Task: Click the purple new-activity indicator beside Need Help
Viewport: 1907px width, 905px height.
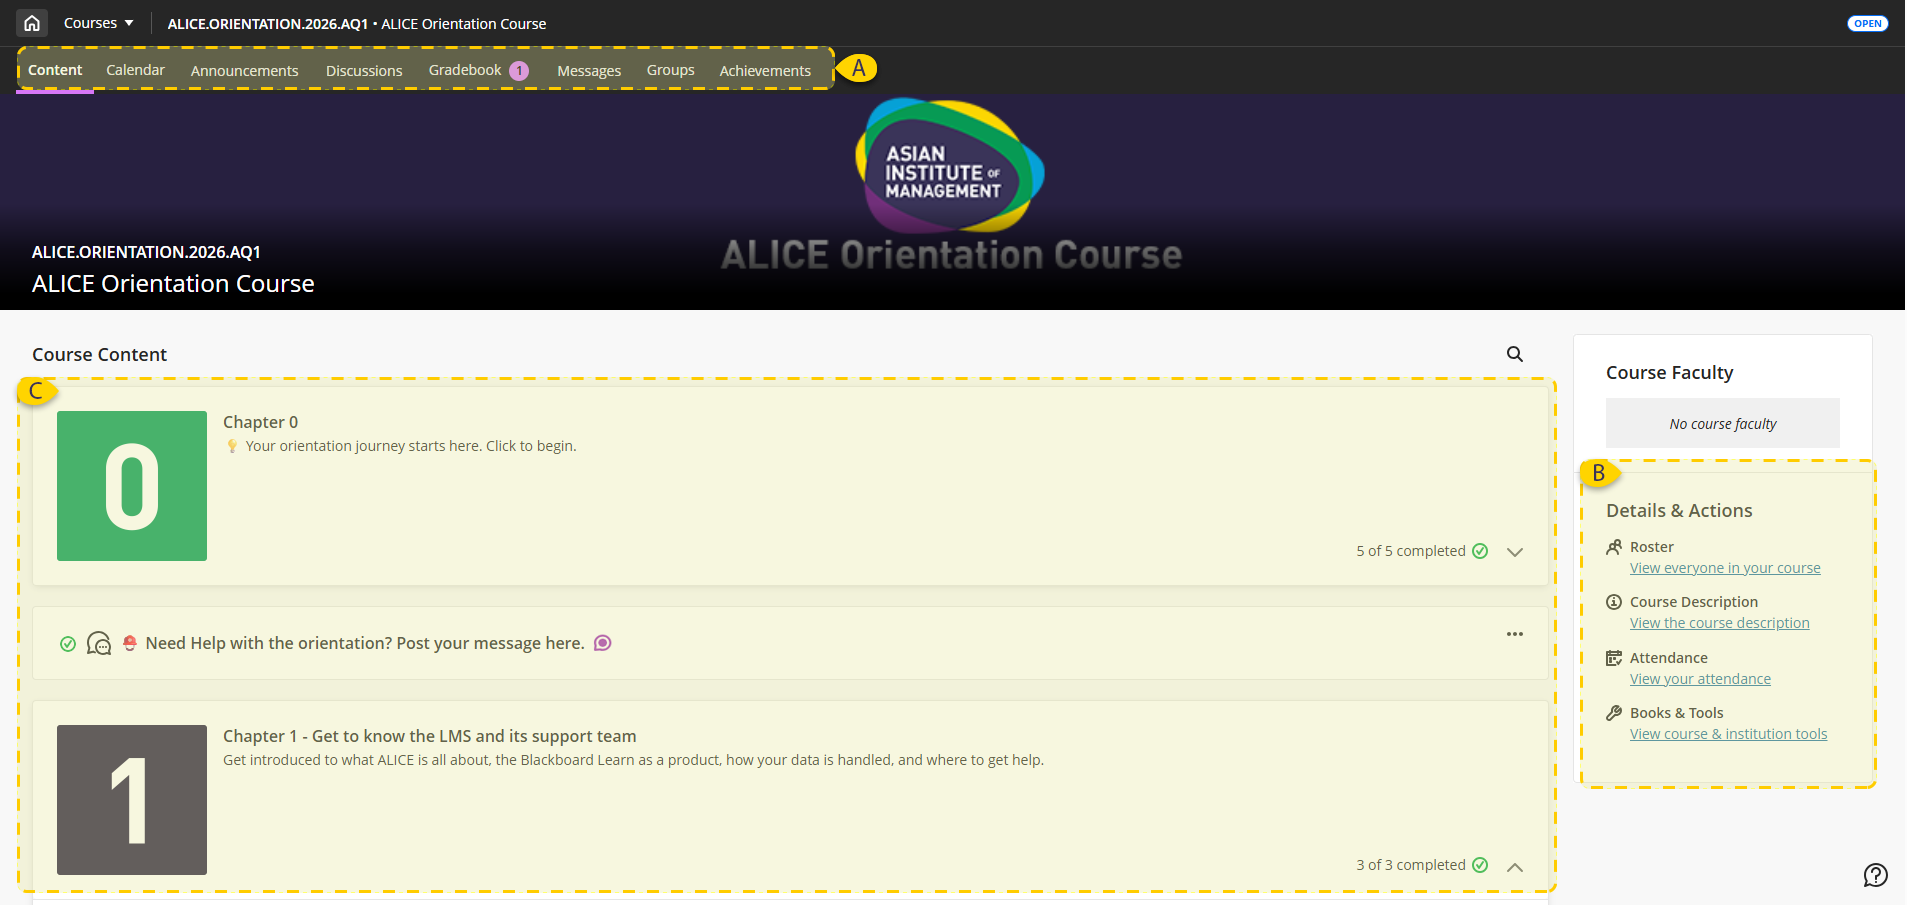Action: pyautogui.click(x=602, y=643)
